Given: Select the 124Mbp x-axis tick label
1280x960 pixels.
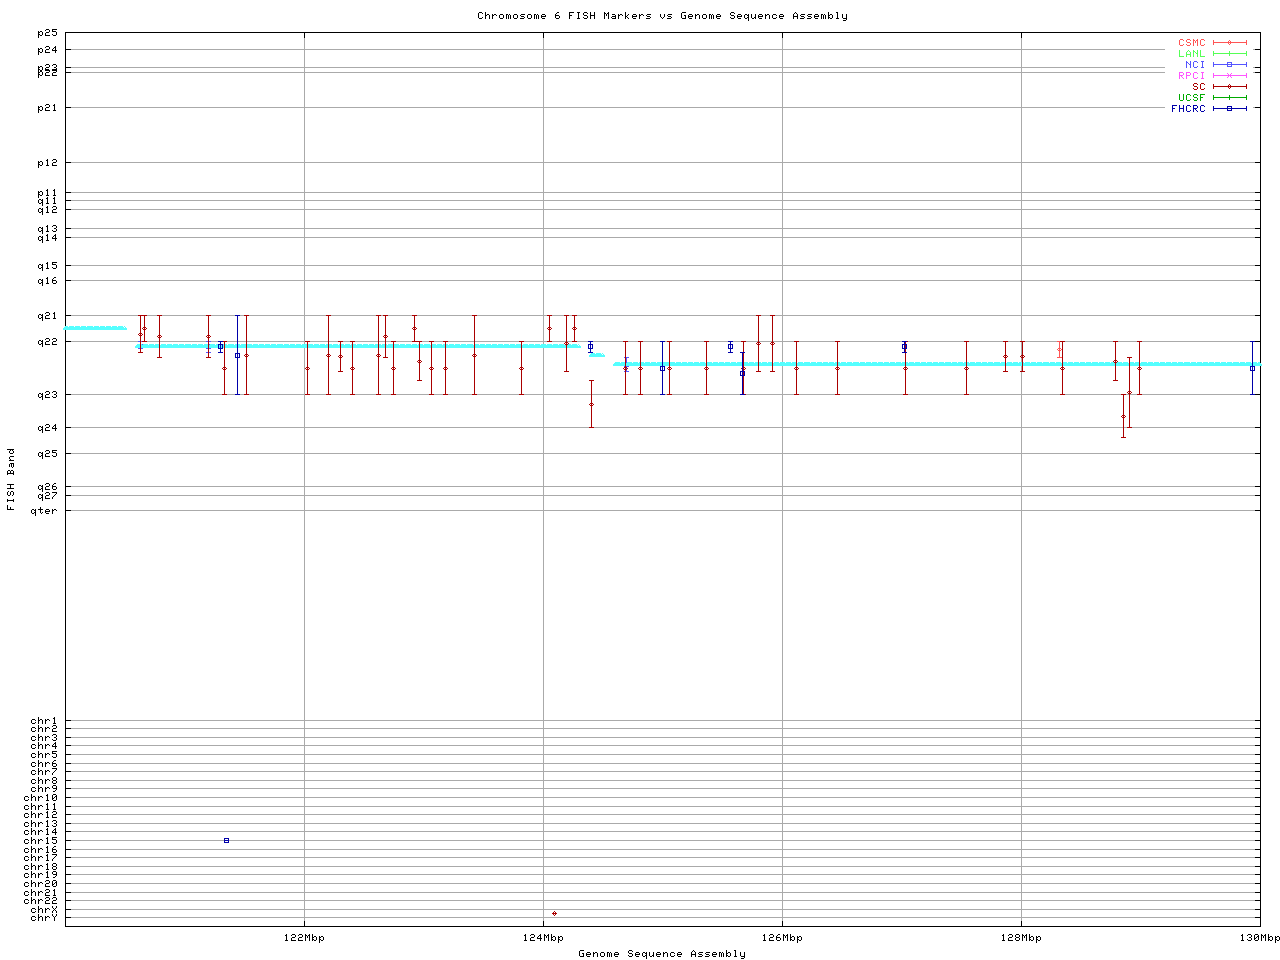Looking at the screenshot, I should (543, 938).
